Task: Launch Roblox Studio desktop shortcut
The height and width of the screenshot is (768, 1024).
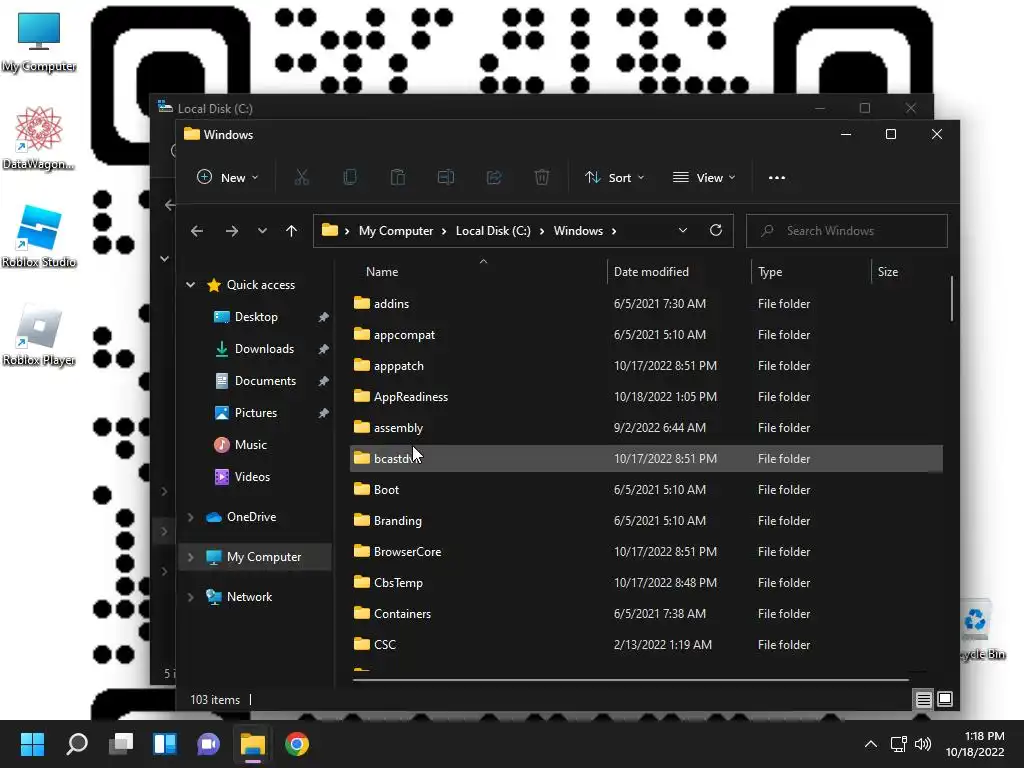Action: [39, 236]
